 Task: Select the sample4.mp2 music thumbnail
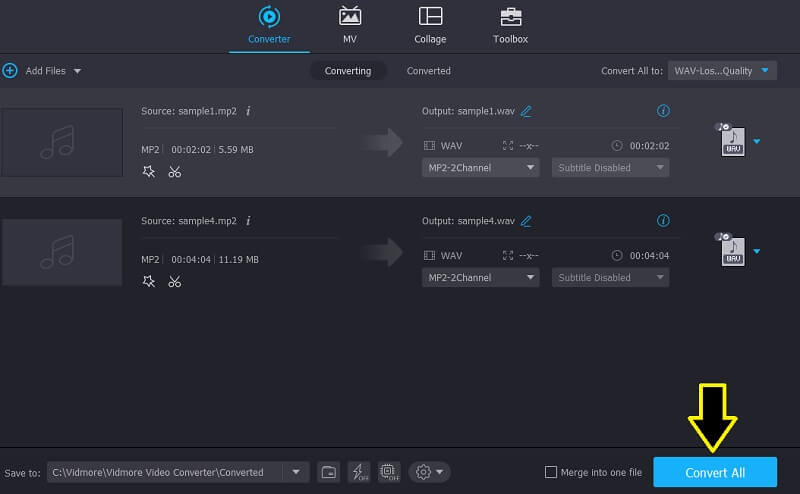coord(62,252)
